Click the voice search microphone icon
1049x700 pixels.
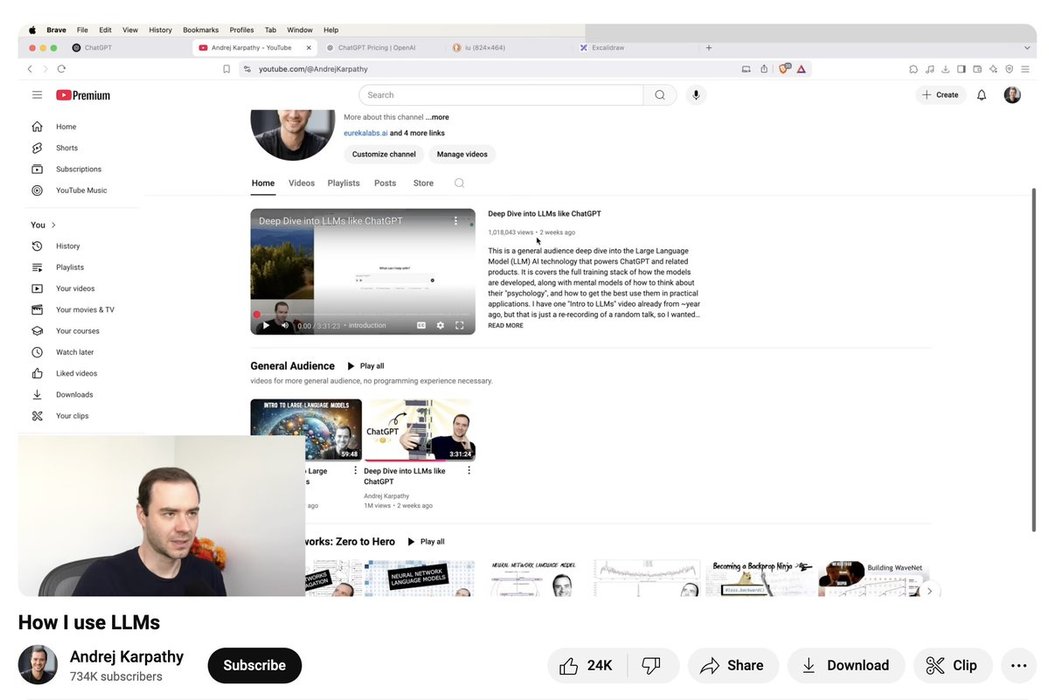point(696,95)
